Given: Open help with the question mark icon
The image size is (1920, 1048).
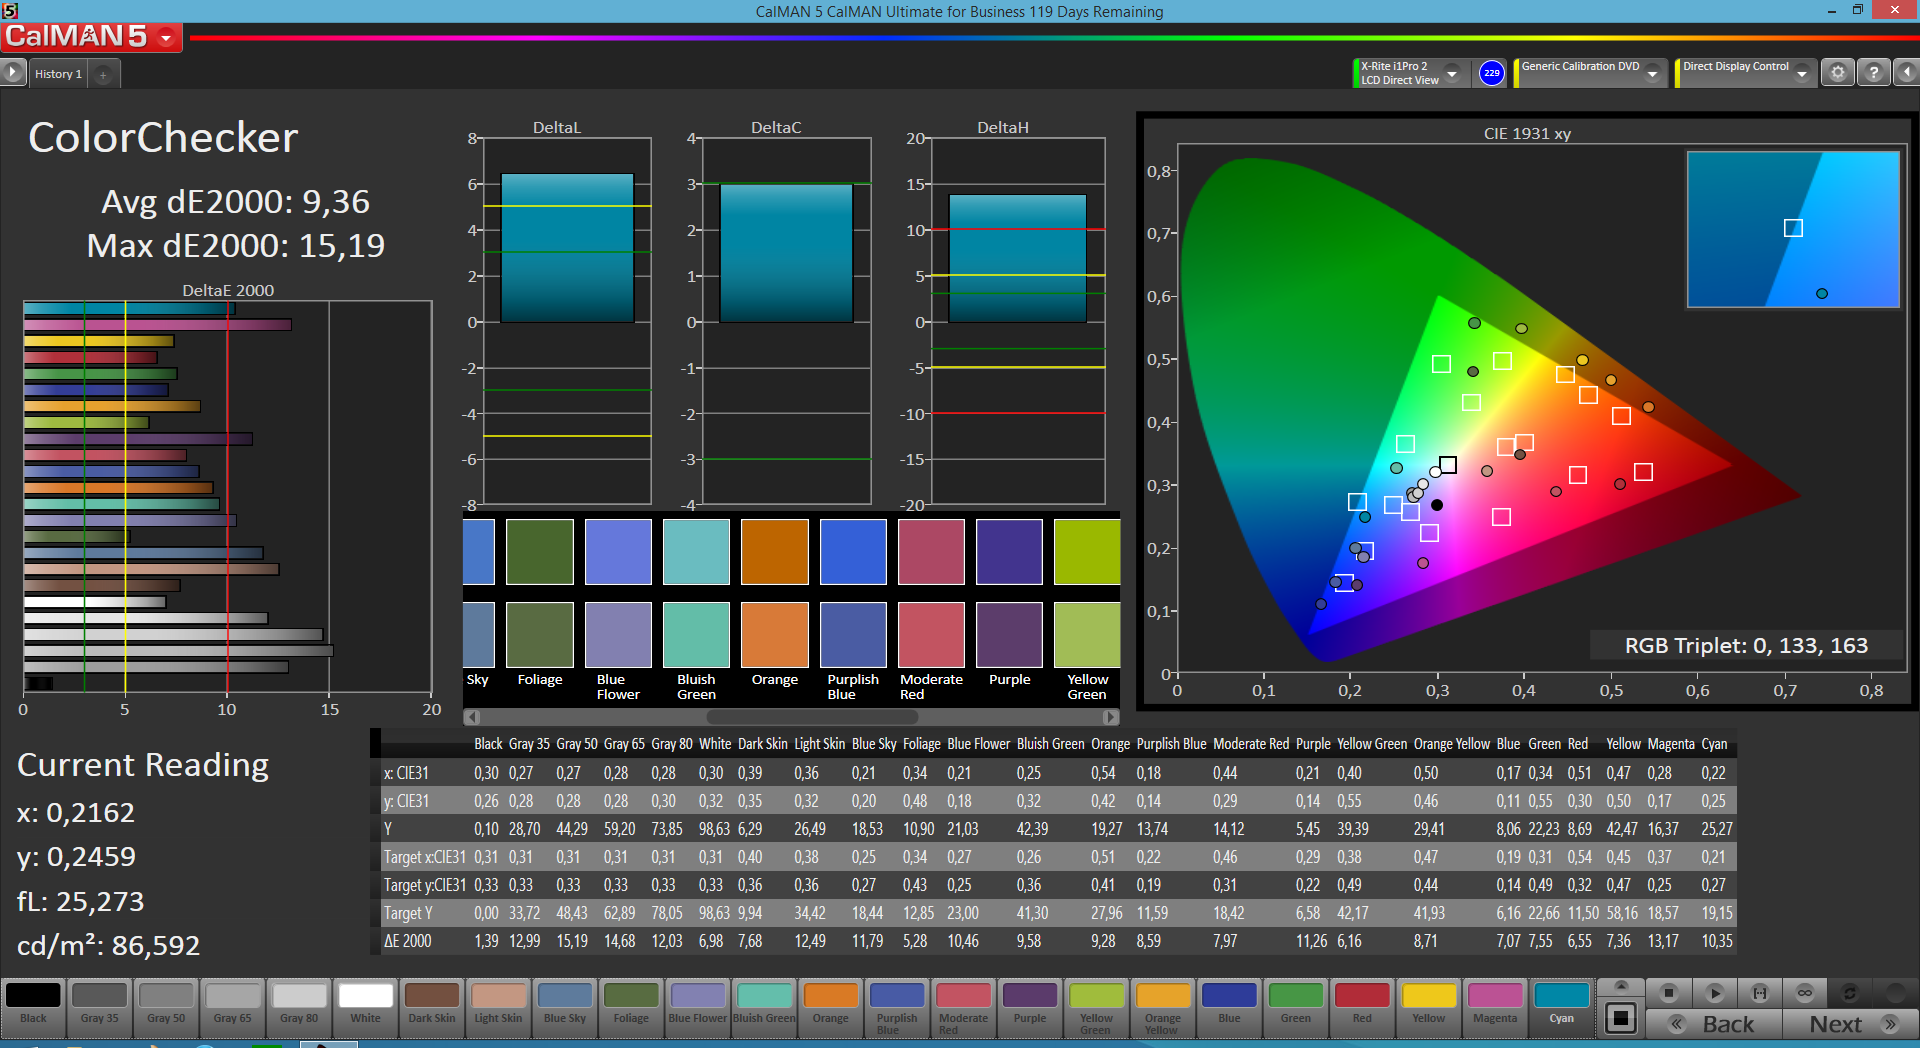Looking at the screenshot, I should [1873, 73].
